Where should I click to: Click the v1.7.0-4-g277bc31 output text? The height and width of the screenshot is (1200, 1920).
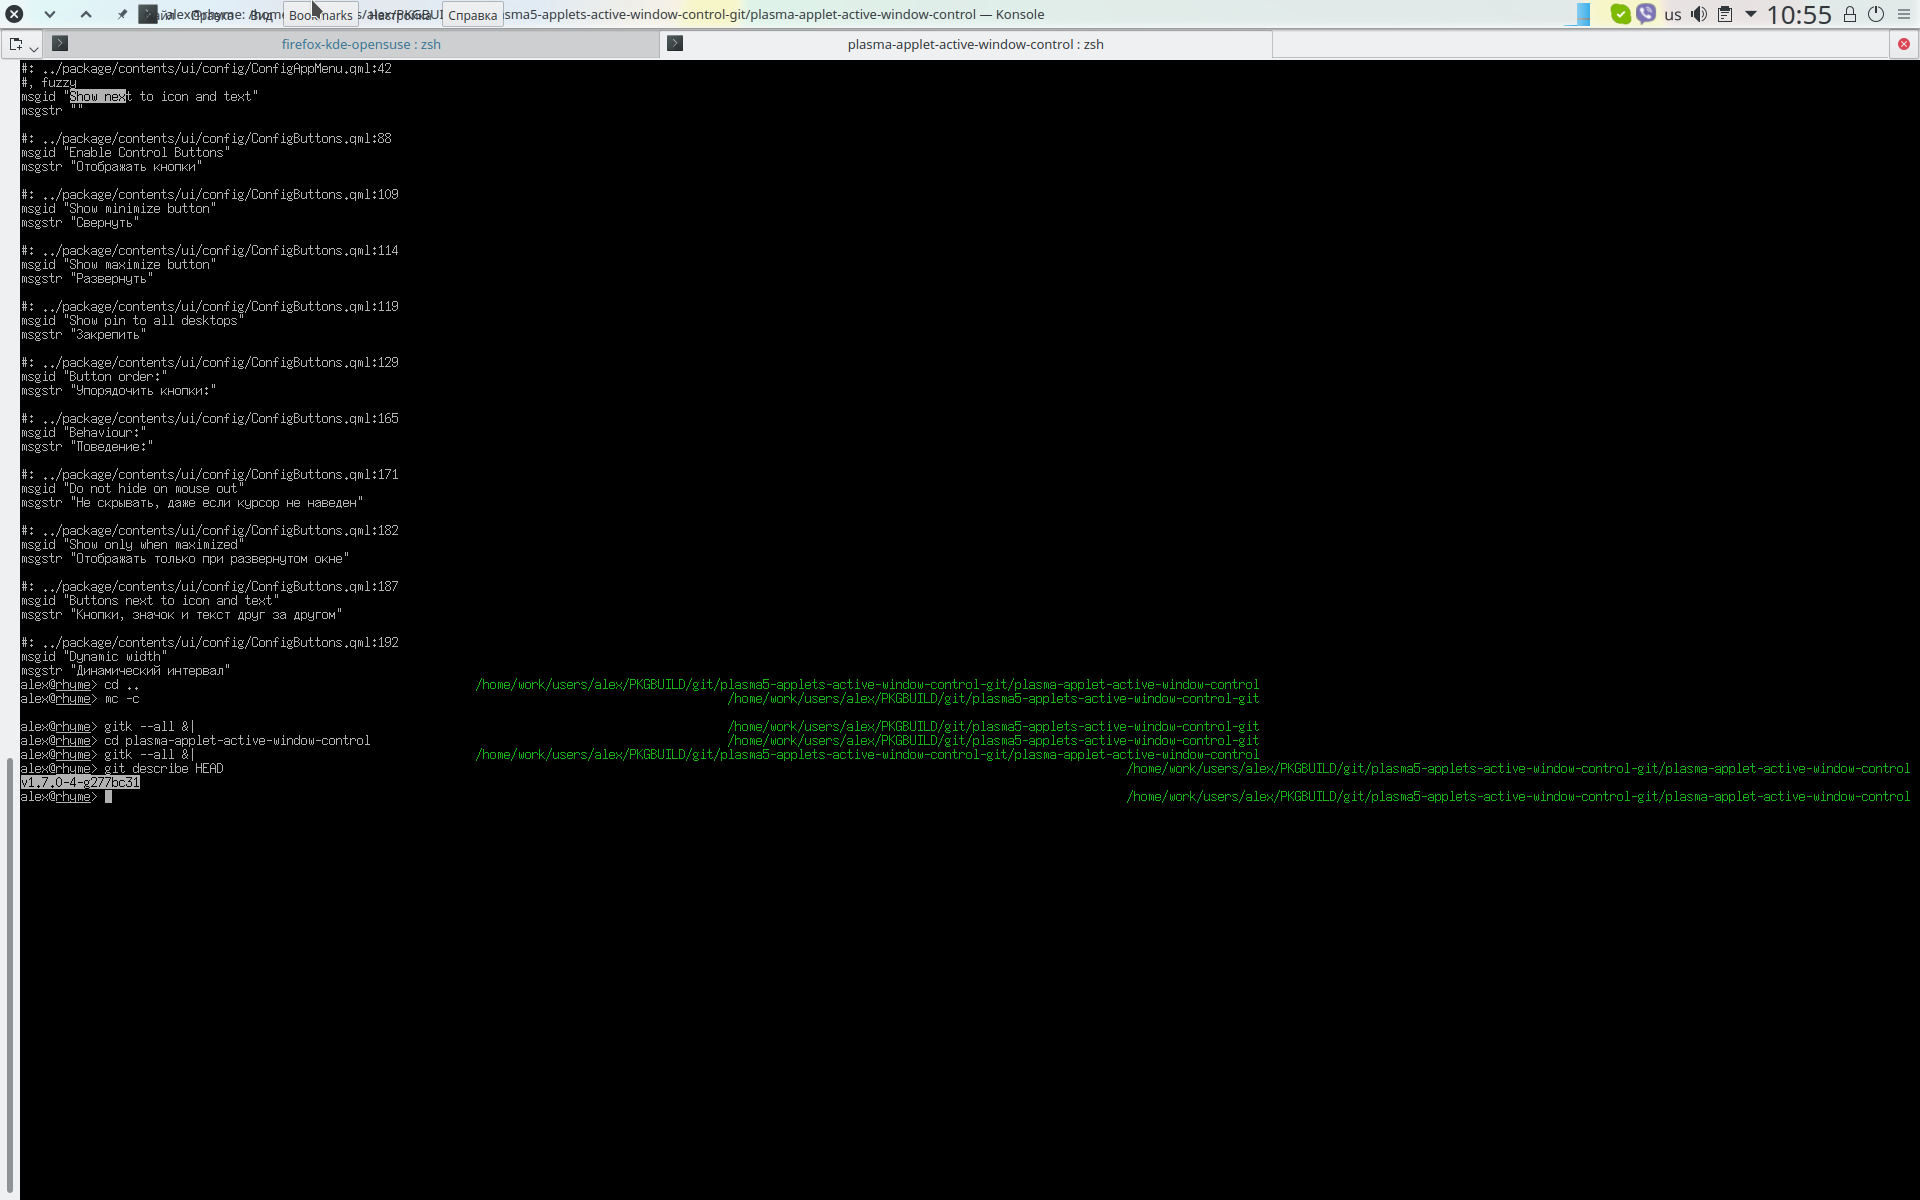pyautogui.click(x=80, y=783)
